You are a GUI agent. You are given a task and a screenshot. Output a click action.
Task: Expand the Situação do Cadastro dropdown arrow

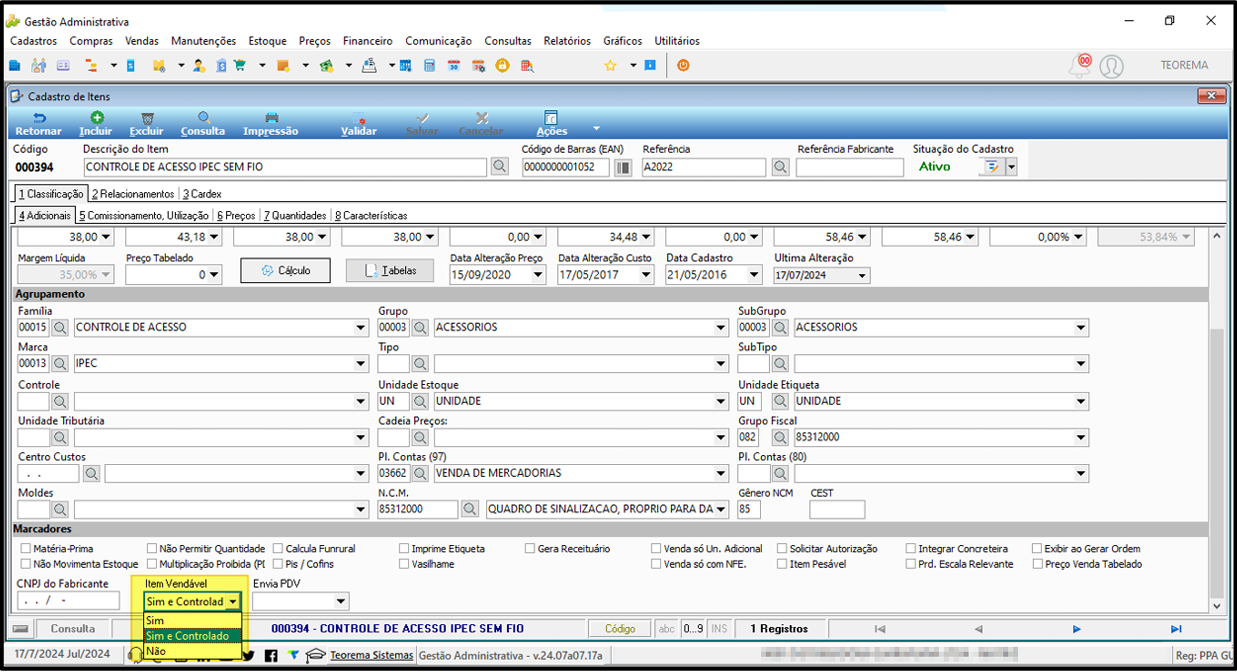(x=1011, y=167)
